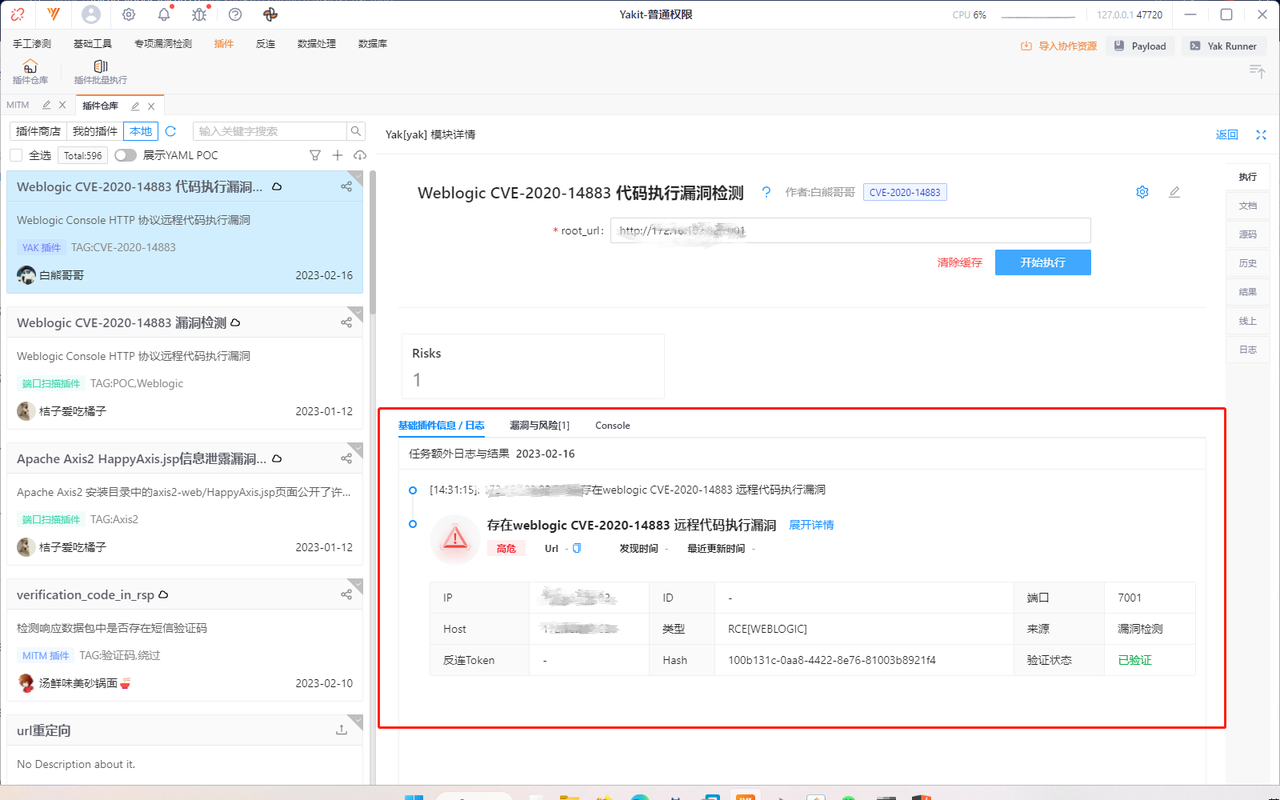Screen dimensions: 1280x800
Task: Open 插件批量执行 from the toolbar
Action: pyautogui.click(x=100, y=72)
